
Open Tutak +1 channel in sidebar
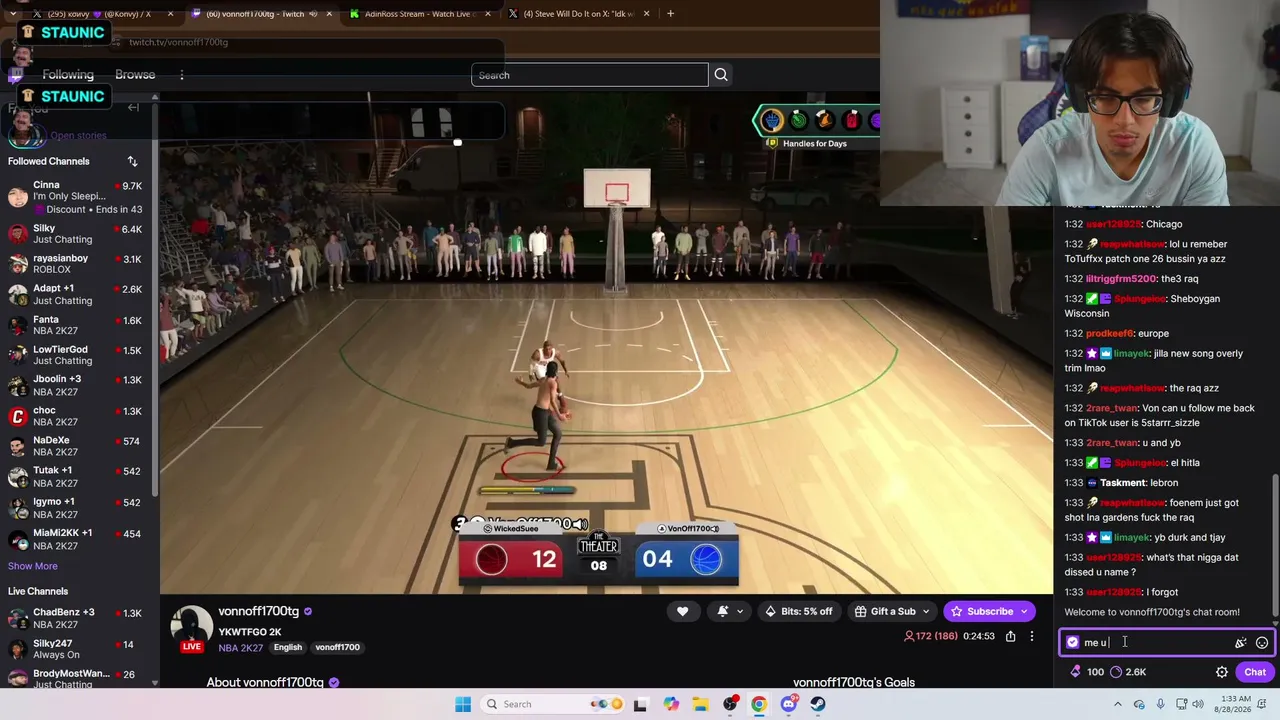(78, 477)
